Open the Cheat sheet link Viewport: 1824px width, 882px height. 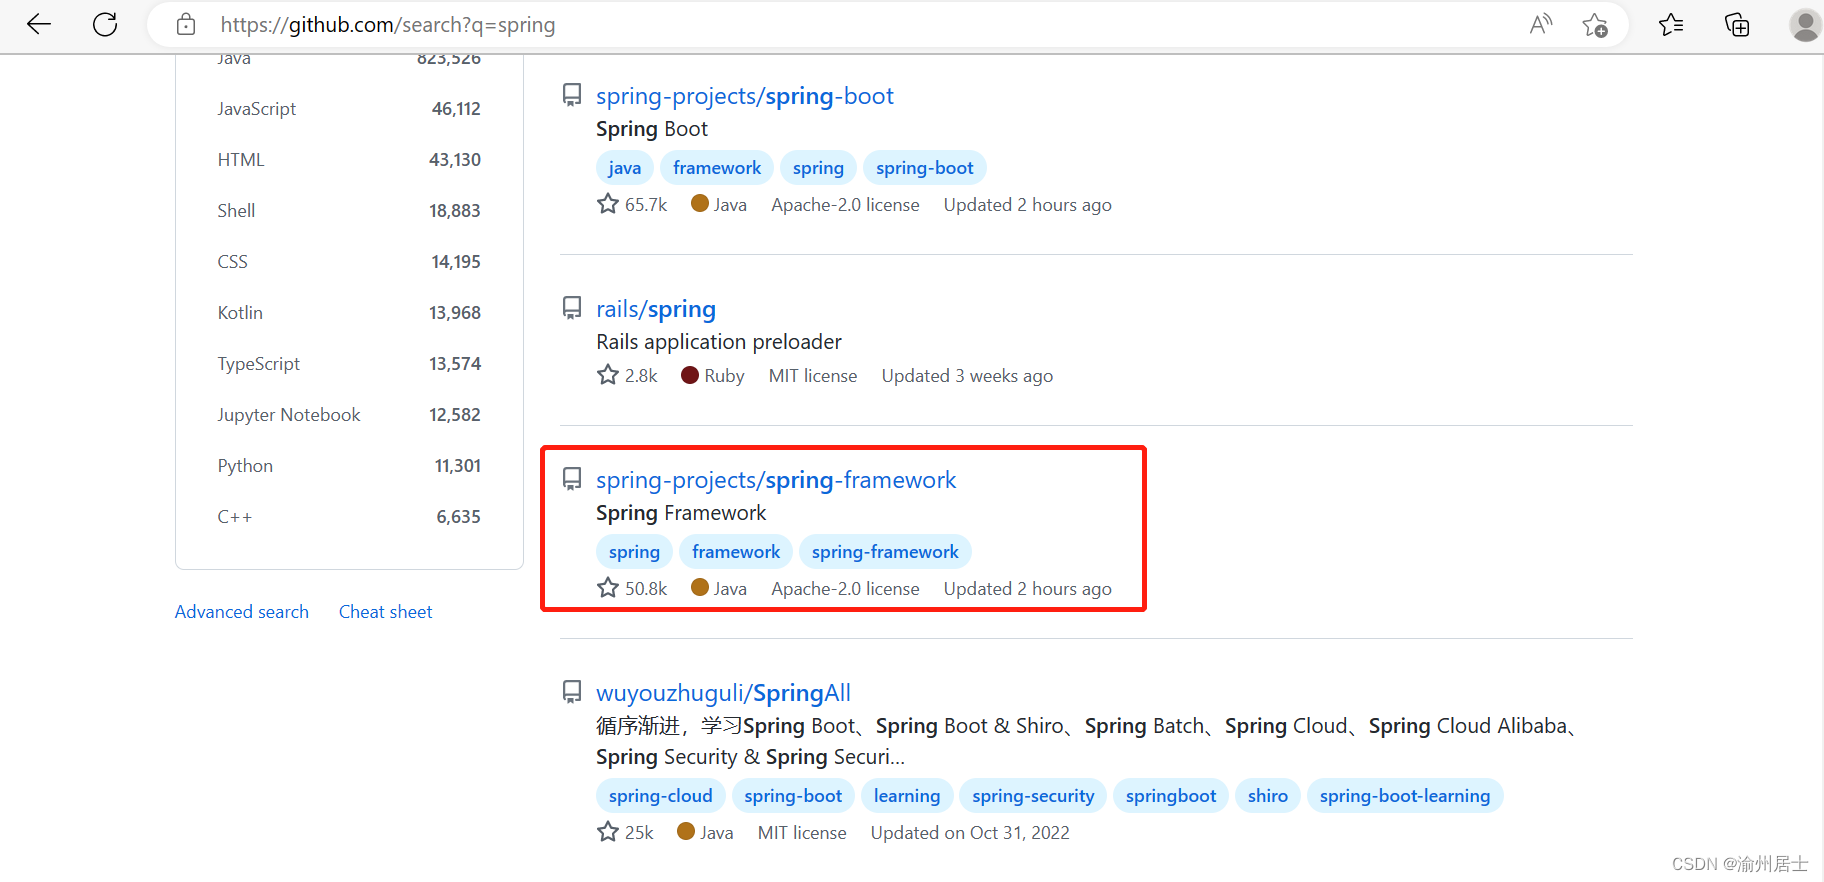coord(386,612)
